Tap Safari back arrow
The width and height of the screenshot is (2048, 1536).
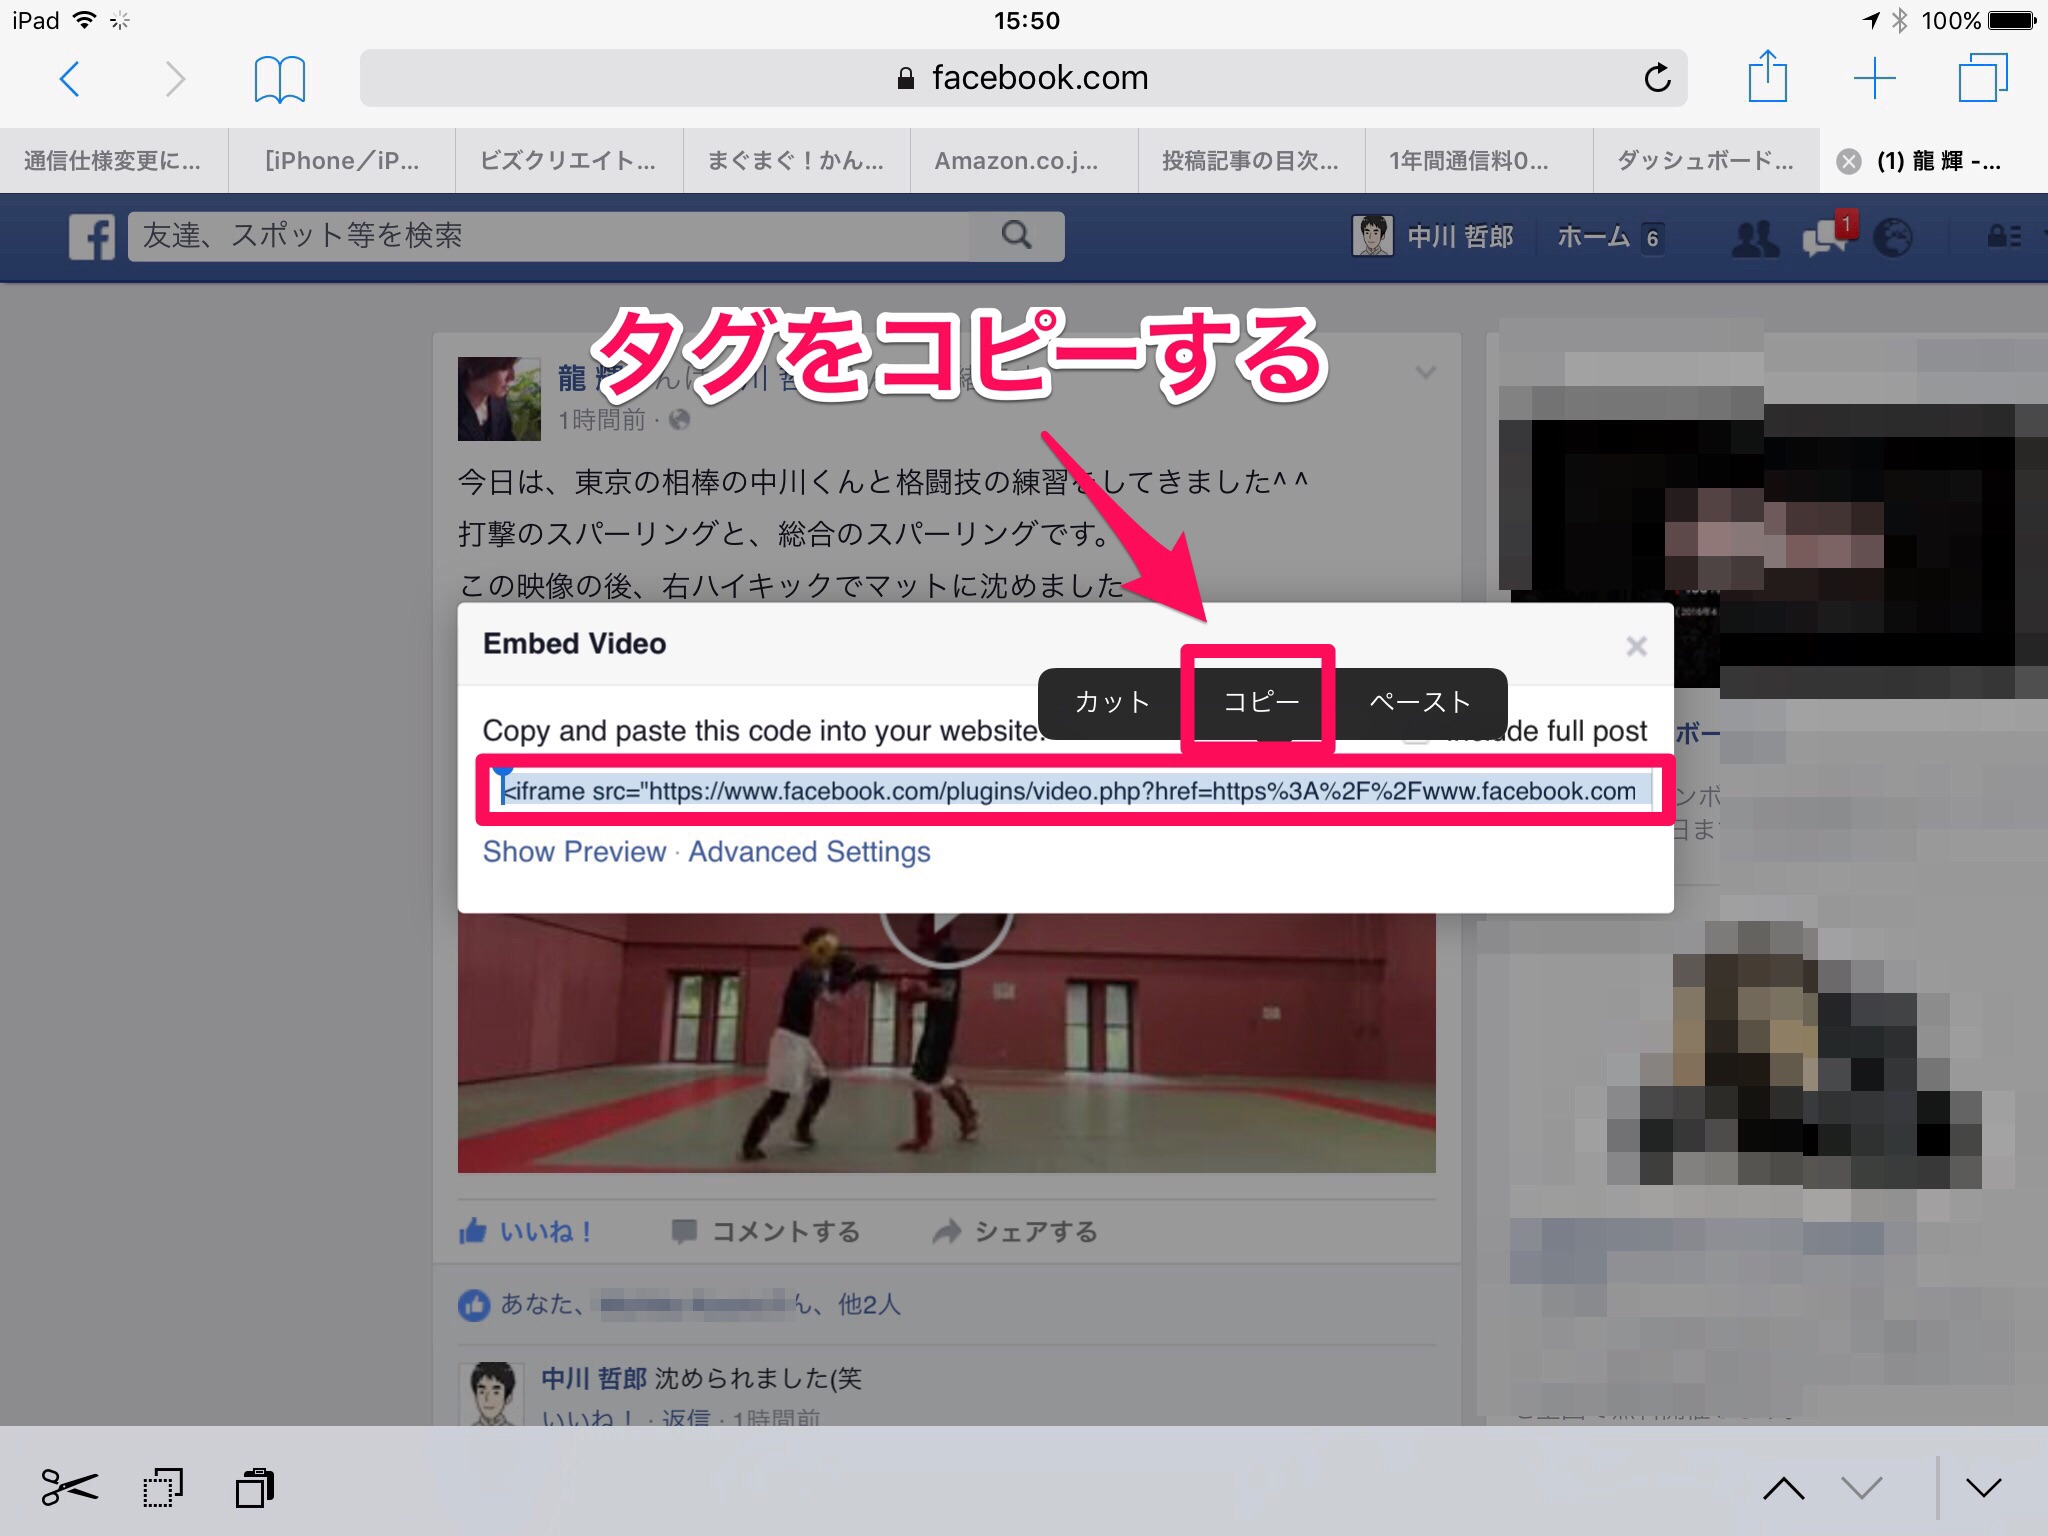tap(70, 79)
